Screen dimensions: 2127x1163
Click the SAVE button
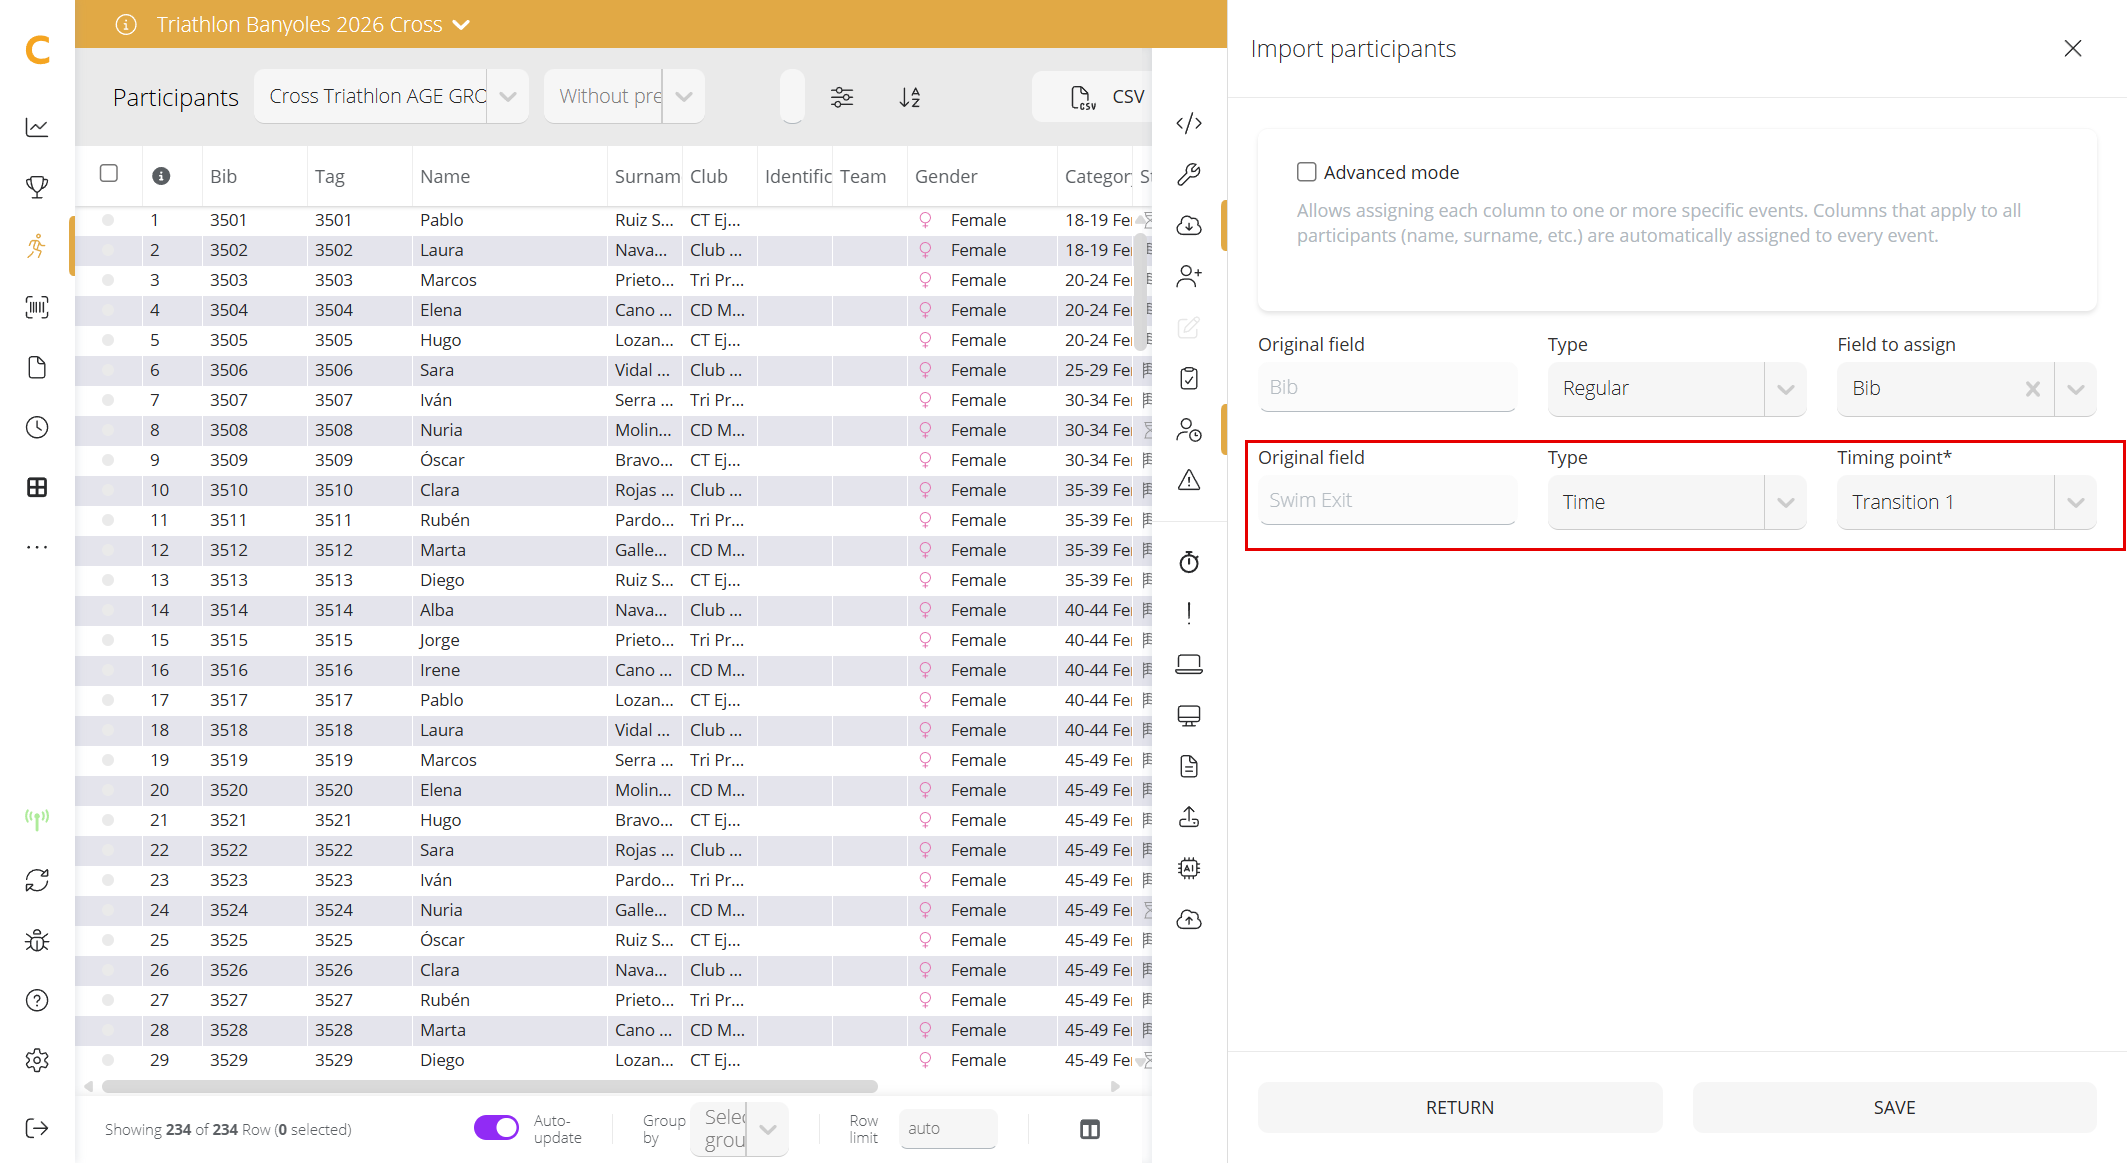tap(1894, 1107)
